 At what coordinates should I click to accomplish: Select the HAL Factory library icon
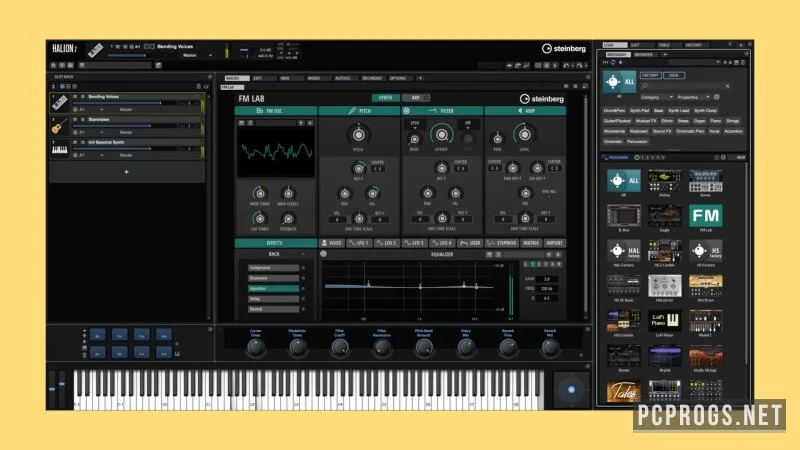pyautogui.click(x=624, y=251)
